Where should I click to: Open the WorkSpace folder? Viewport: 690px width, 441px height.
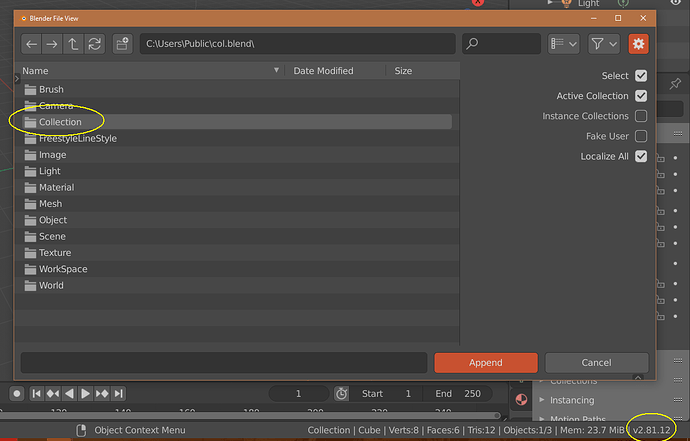tap(237, 269)
